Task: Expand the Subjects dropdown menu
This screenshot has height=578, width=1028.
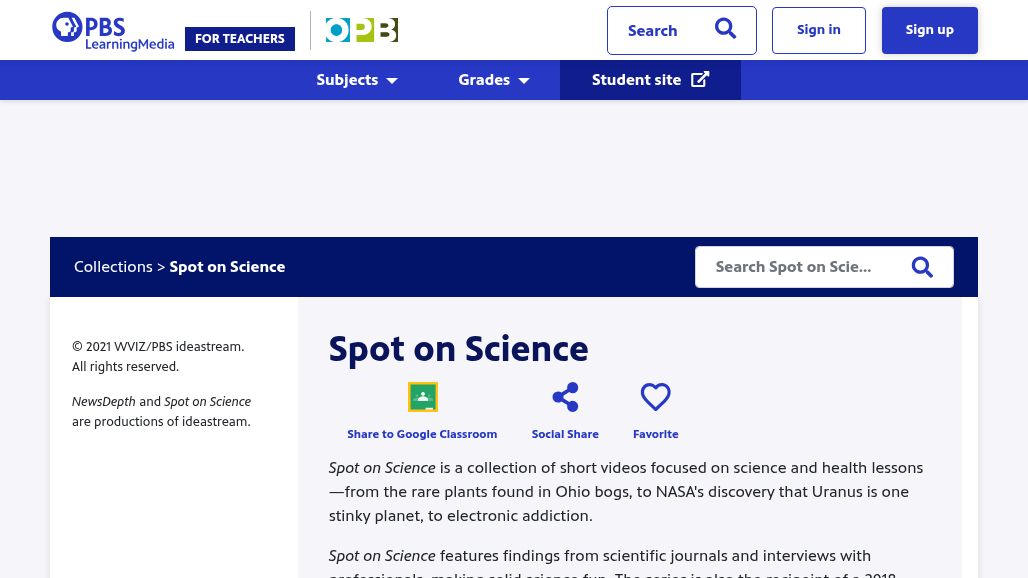Action: pyautogui.click(x=357, y=80)
